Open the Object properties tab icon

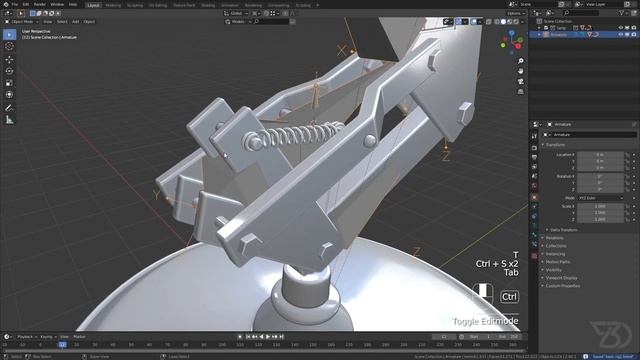tap(534, 198)
